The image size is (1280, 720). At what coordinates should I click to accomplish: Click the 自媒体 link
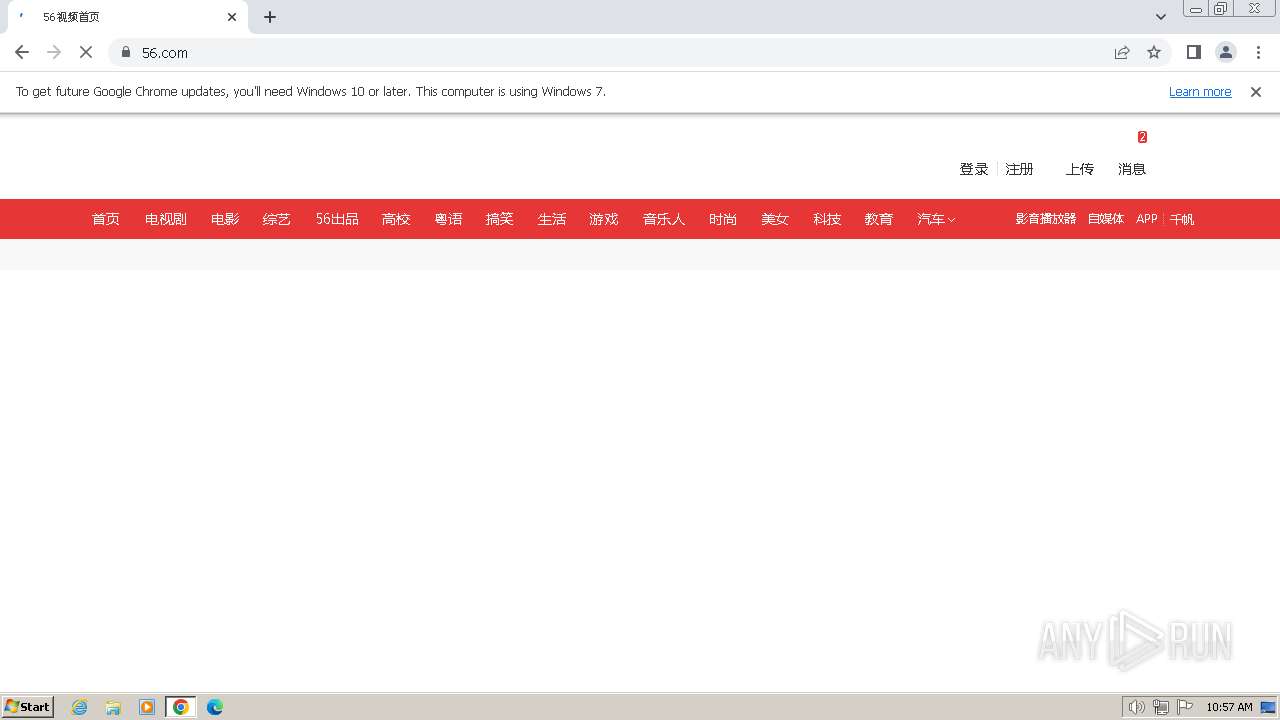click(x=1106, y=219)
